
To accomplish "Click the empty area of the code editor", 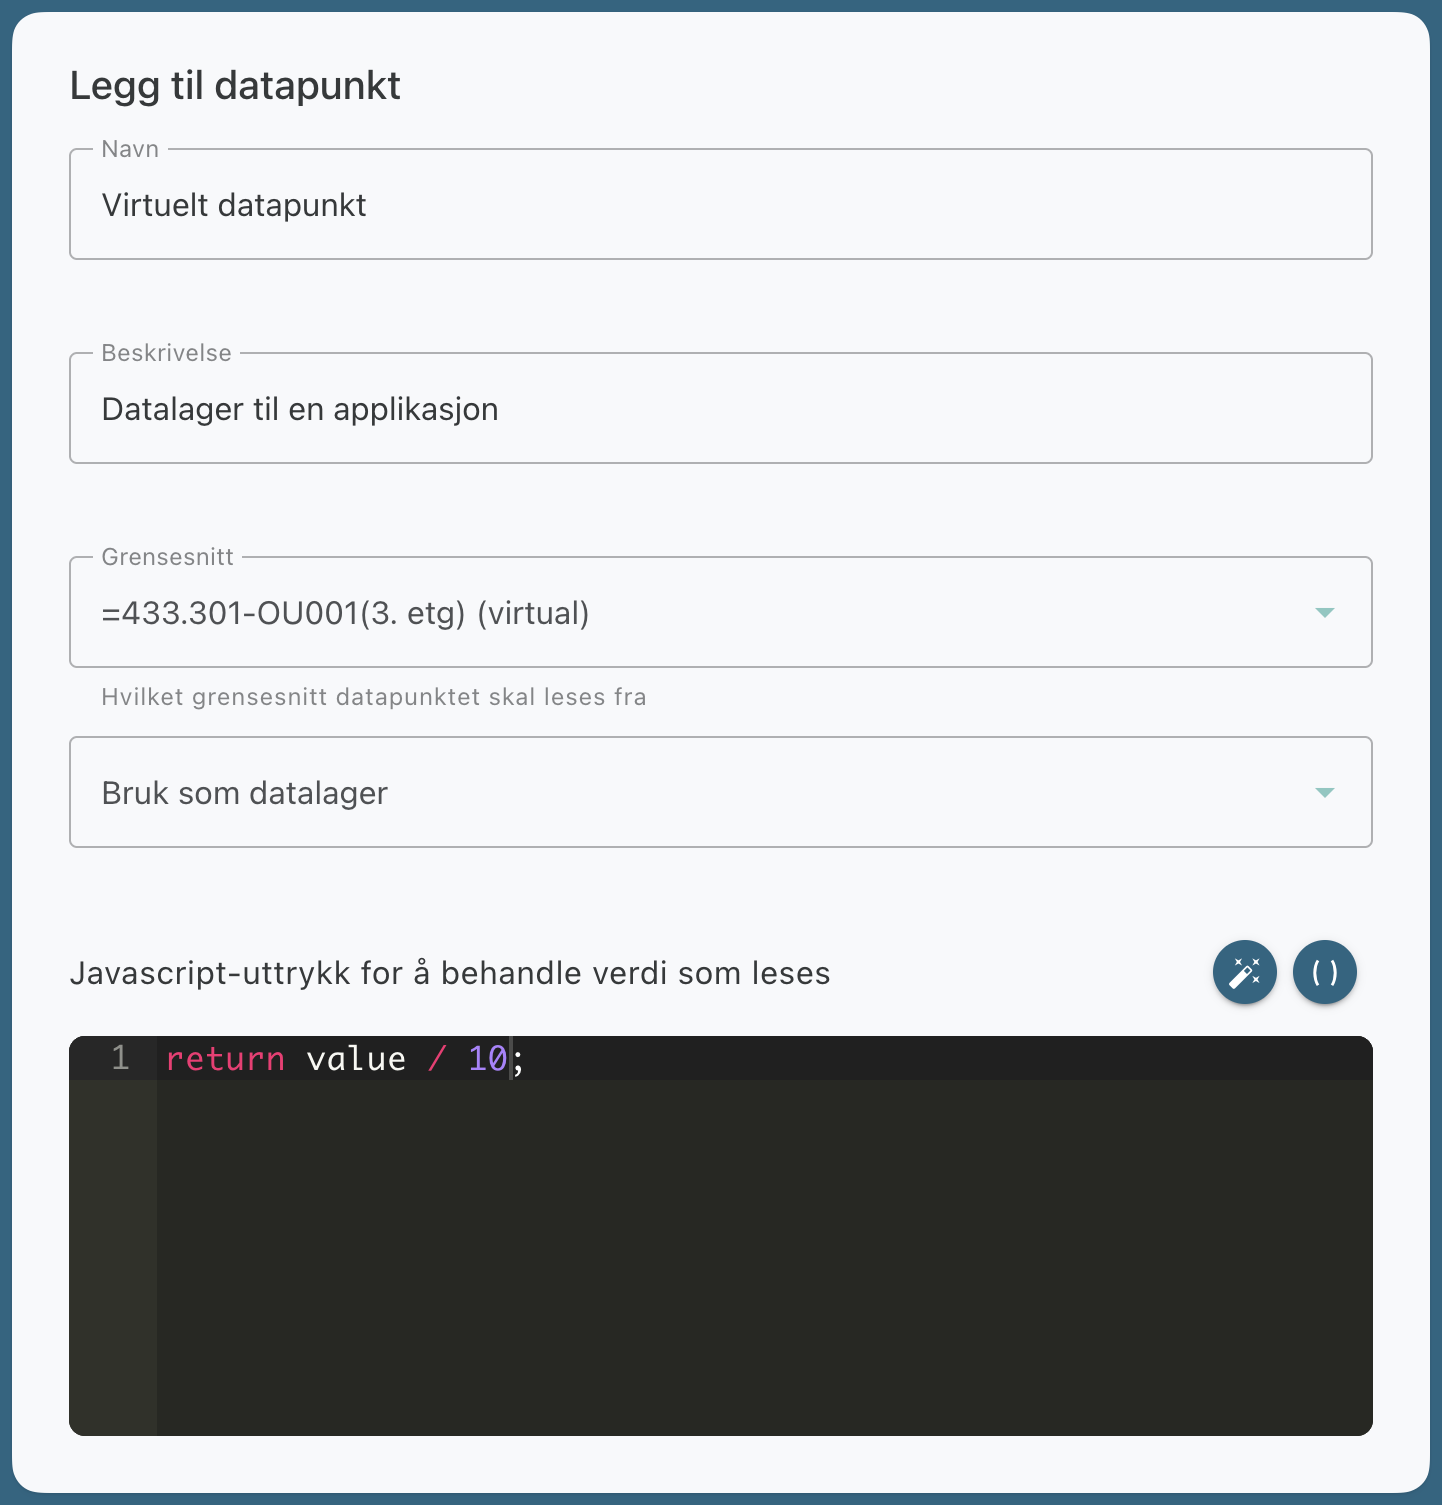I will [760, 1260].
